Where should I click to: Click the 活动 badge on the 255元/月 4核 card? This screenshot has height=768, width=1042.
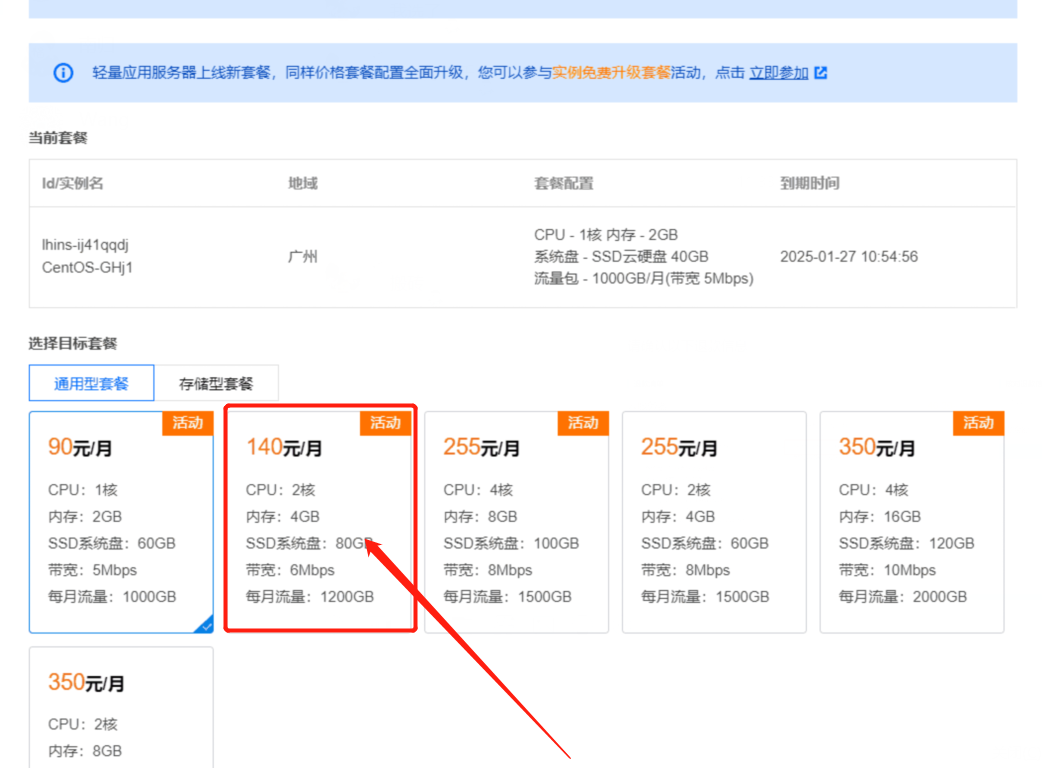(583, 423)
